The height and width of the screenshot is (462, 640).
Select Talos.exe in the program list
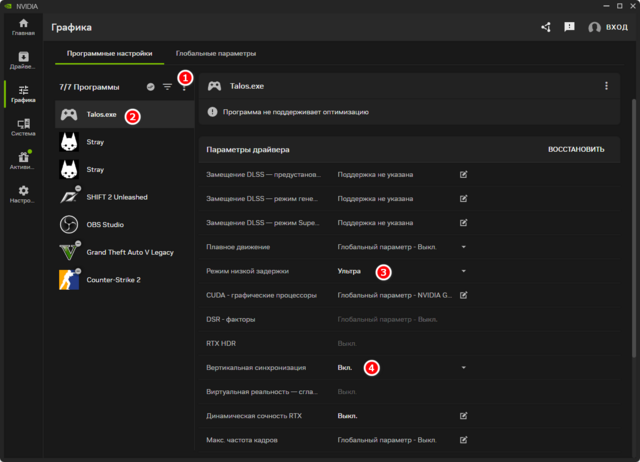[124, 114]
